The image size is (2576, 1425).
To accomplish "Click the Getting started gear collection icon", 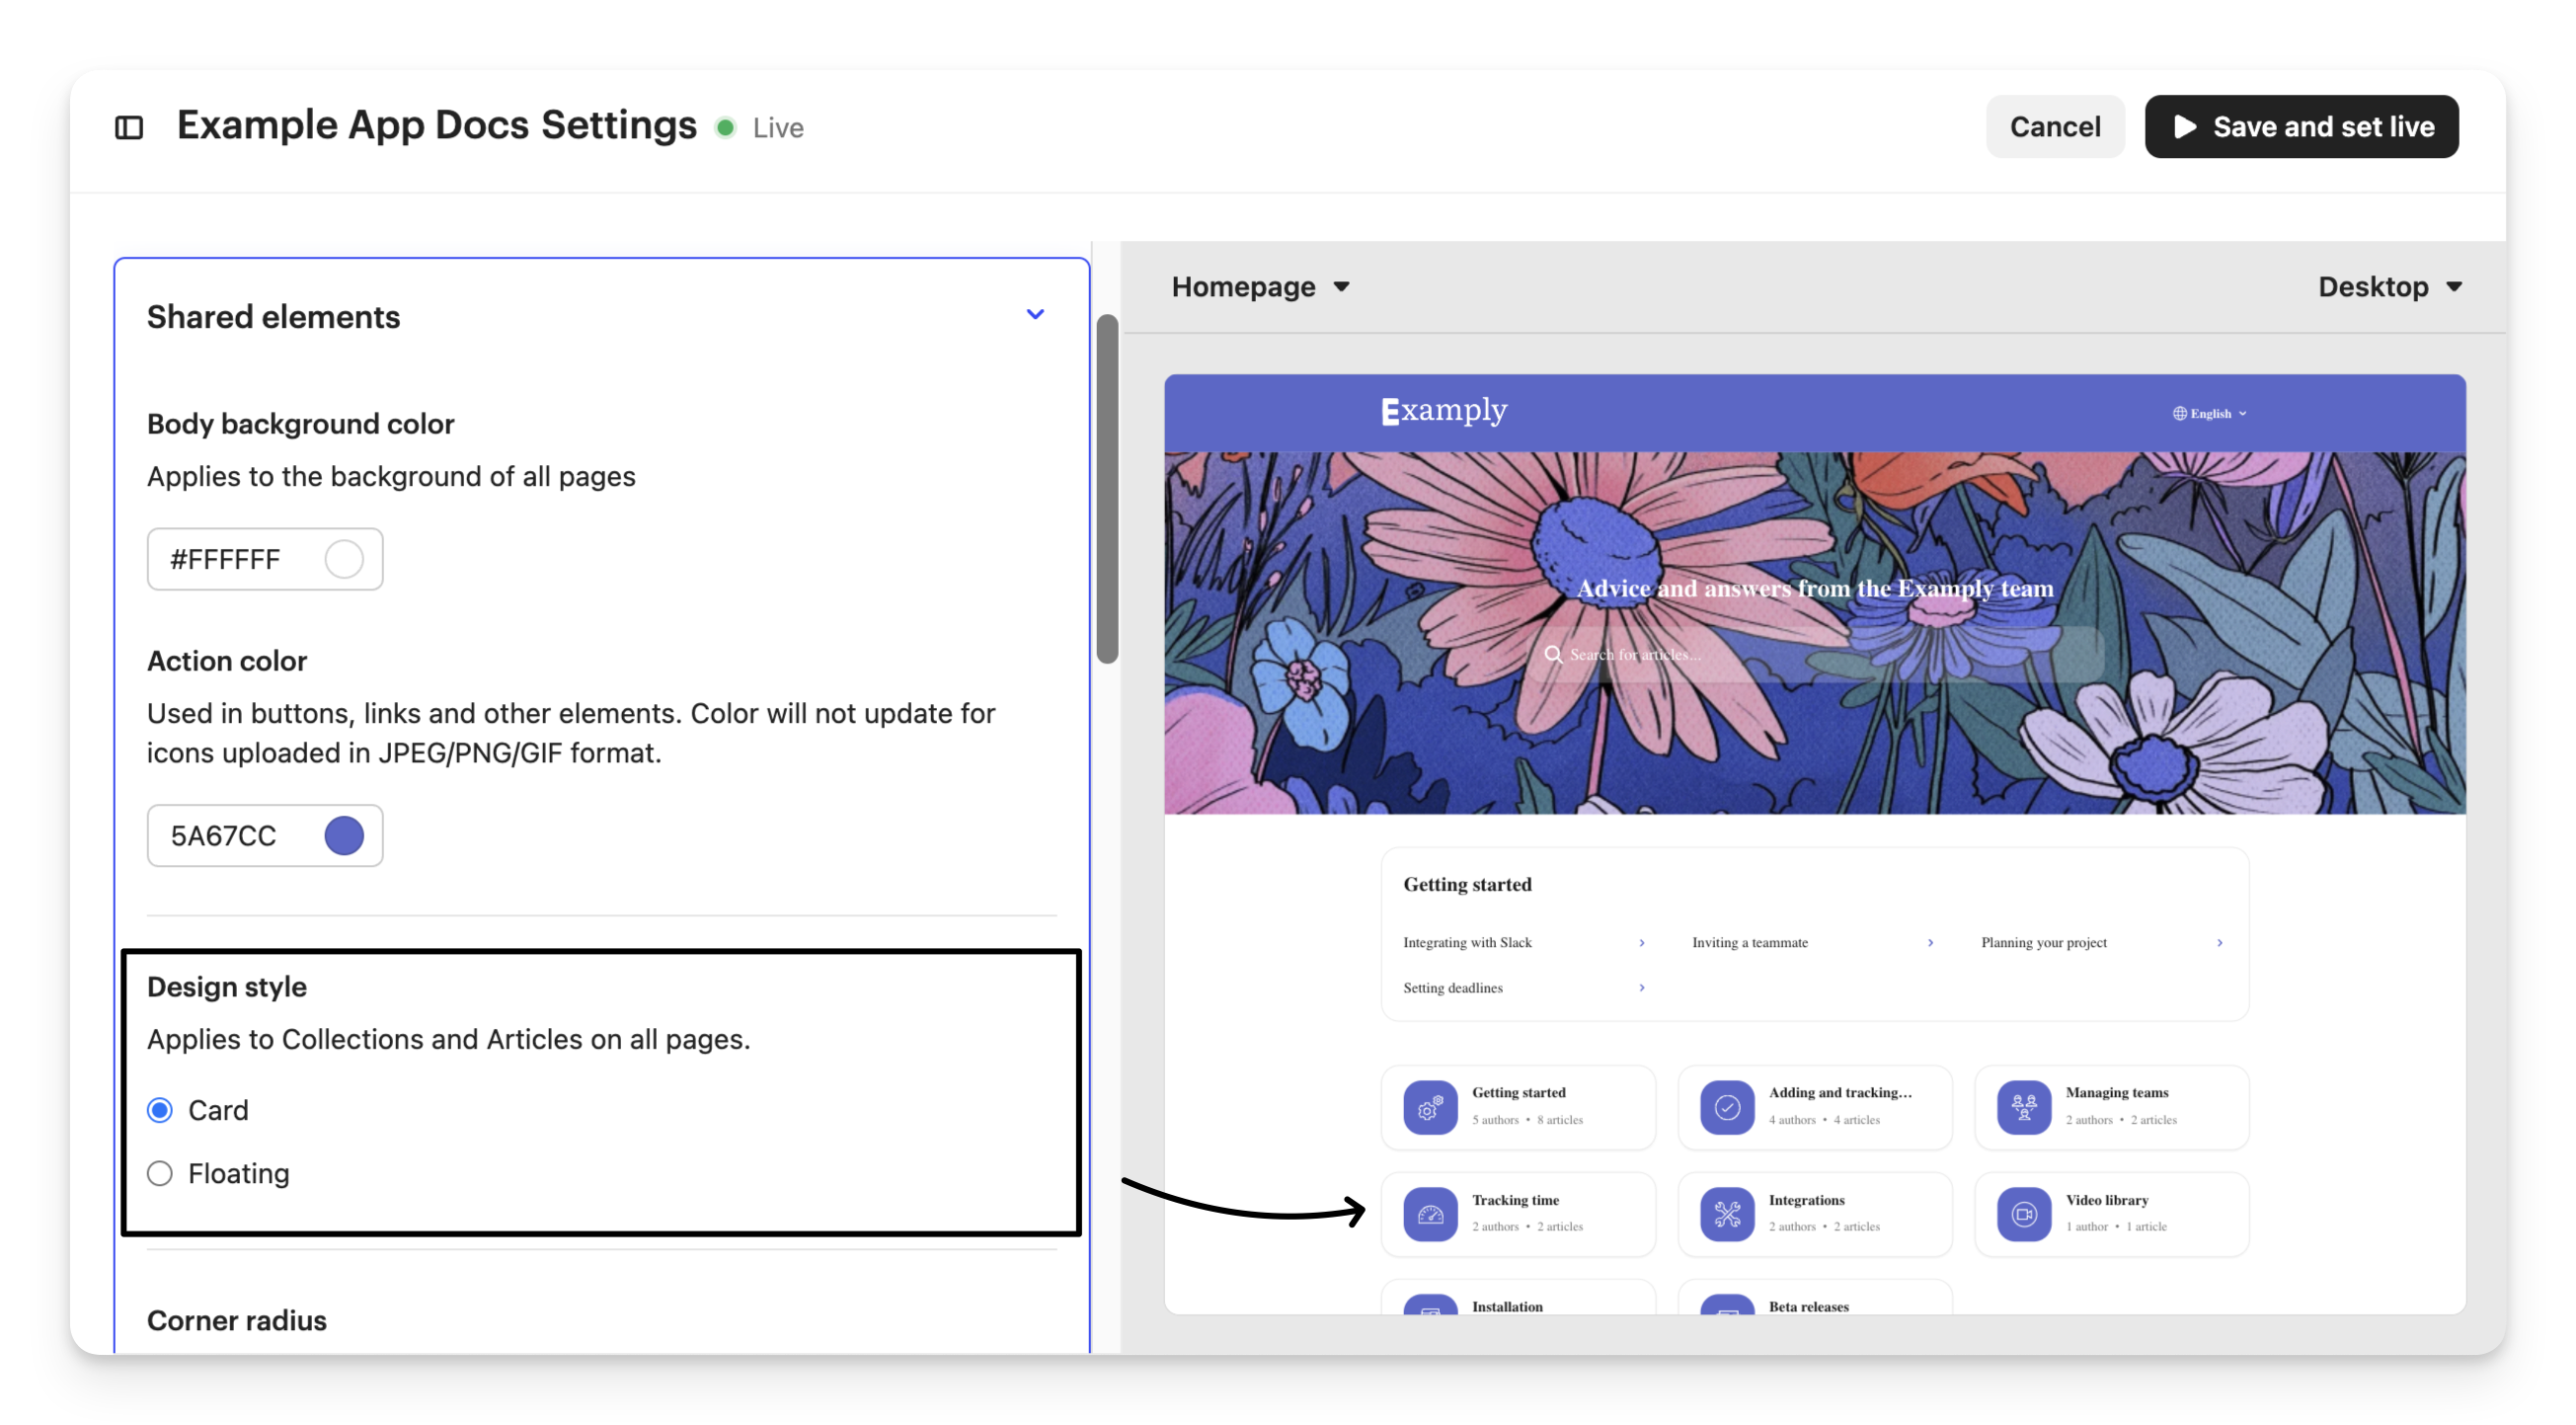I will pos(1430,1107).
